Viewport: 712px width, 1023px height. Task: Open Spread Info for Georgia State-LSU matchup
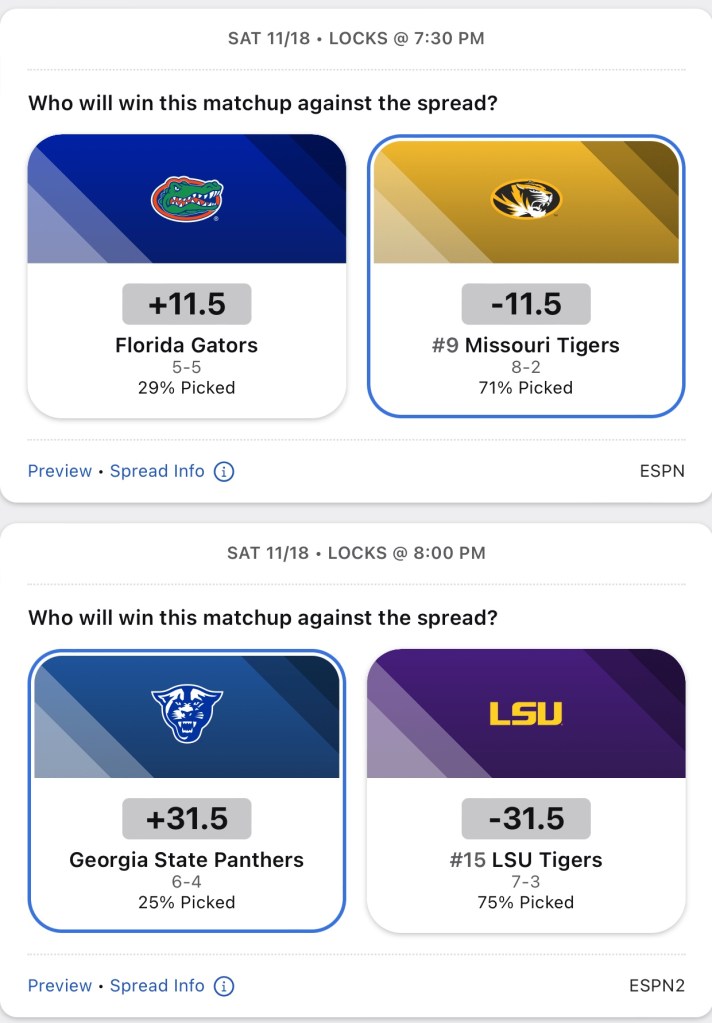157,986
